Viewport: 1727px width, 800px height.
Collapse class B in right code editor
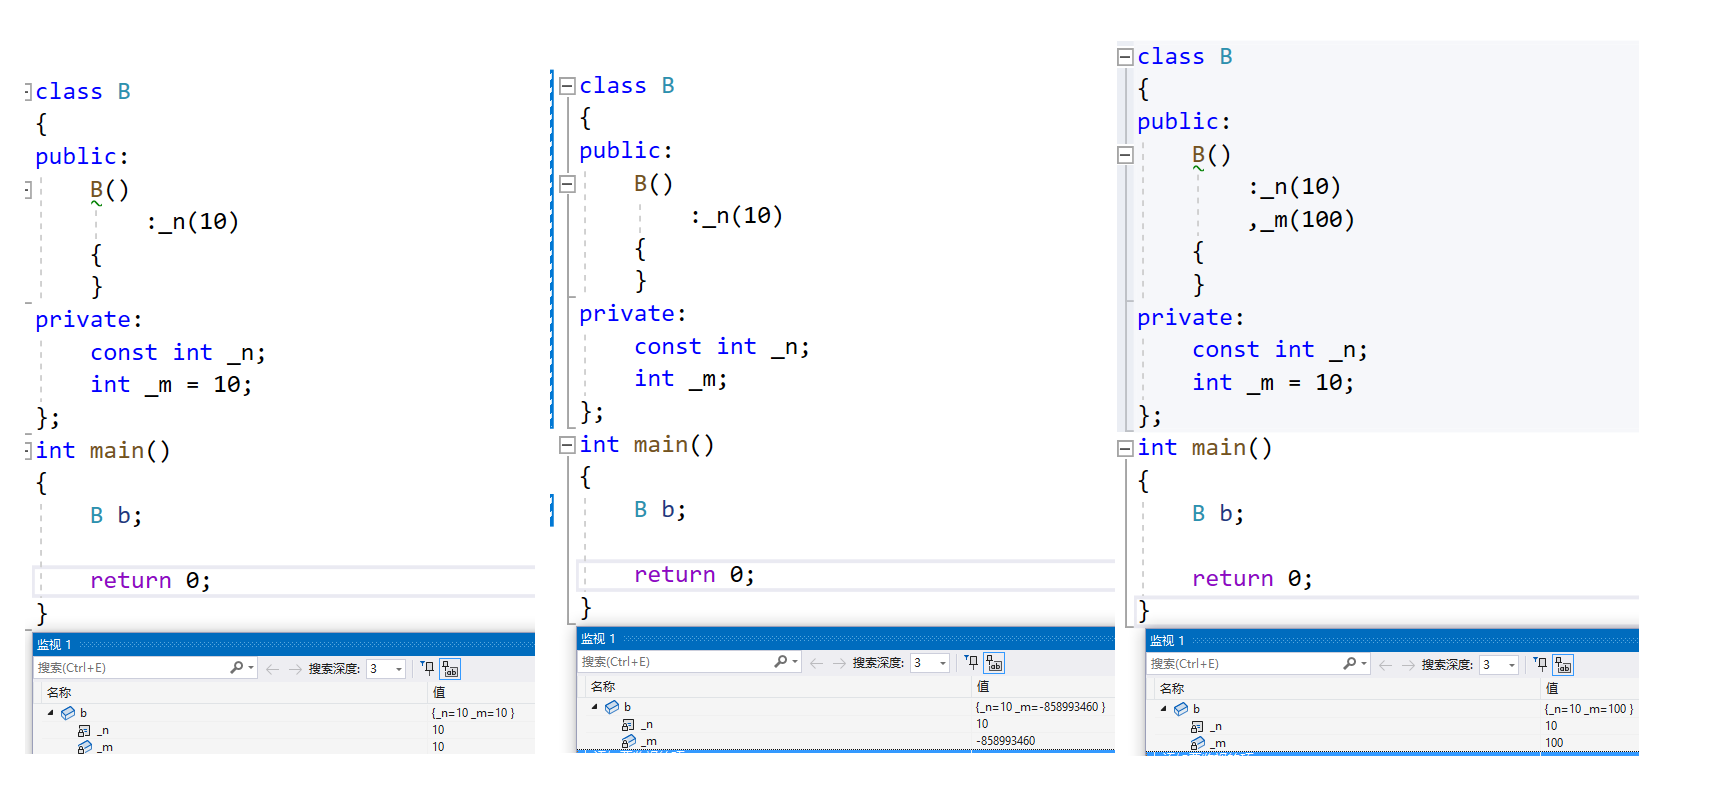pos(1125,57)
